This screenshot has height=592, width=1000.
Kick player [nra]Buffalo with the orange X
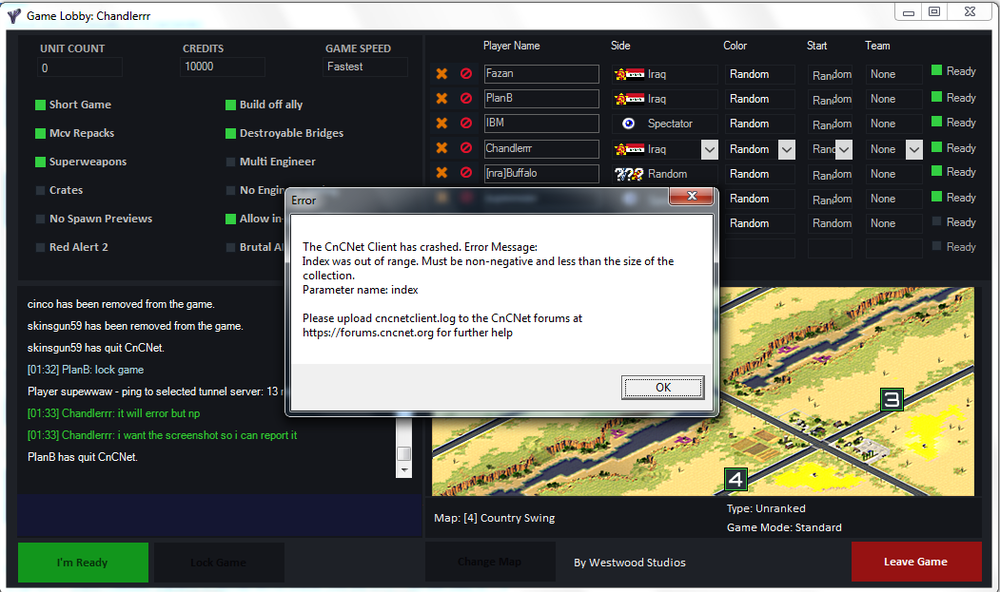point(441,173)
